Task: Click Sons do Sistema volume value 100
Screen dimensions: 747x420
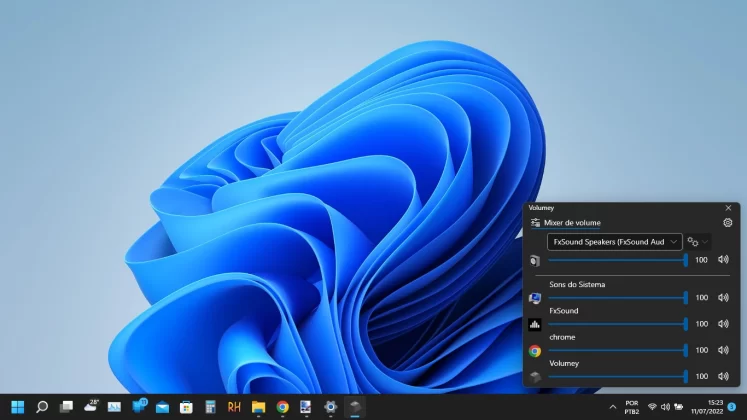Action: [701, 298]
